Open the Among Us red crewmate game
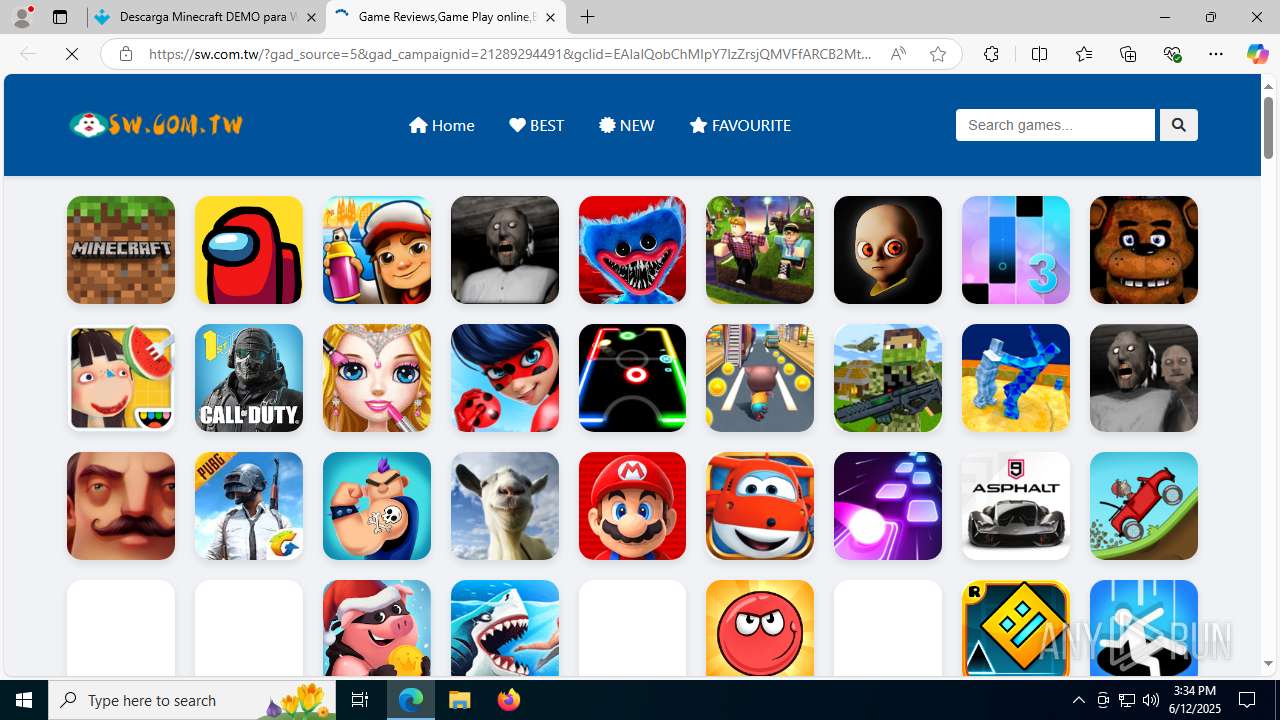 point(249,250)
